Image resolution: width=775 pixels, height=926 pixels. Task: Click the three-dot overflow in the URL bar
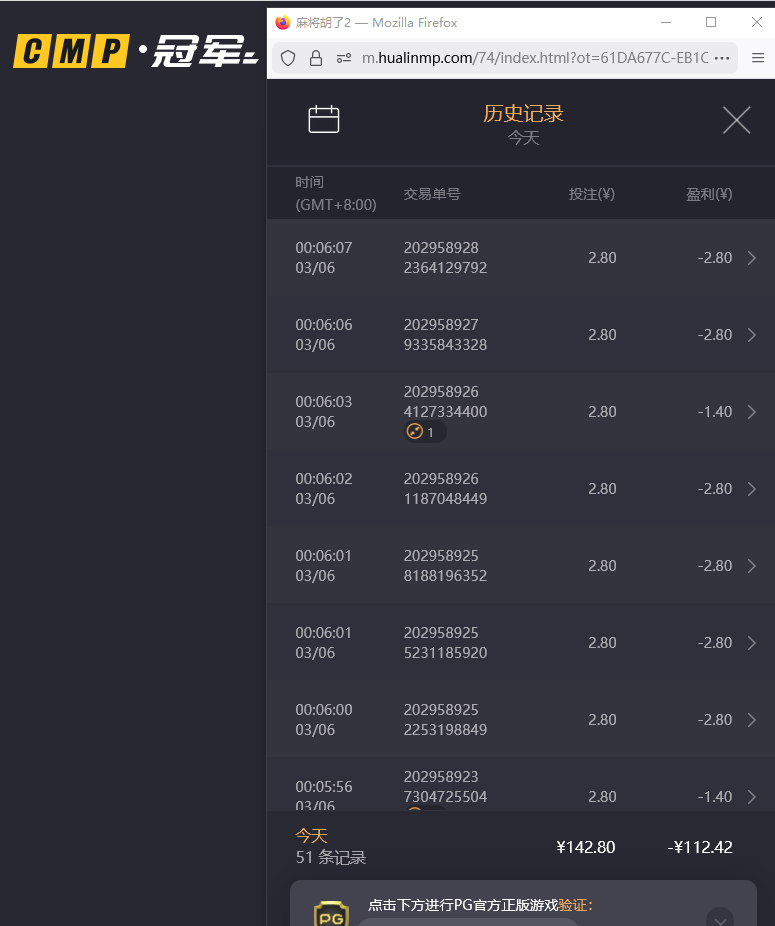click(x=722, y=58)
